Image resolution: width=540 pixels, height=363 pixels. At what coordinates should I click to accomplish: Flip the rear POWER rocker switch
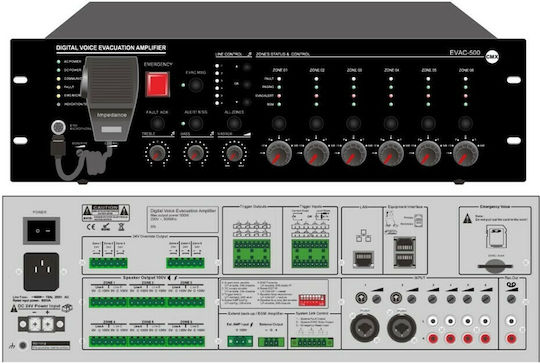tap(41, 231)
